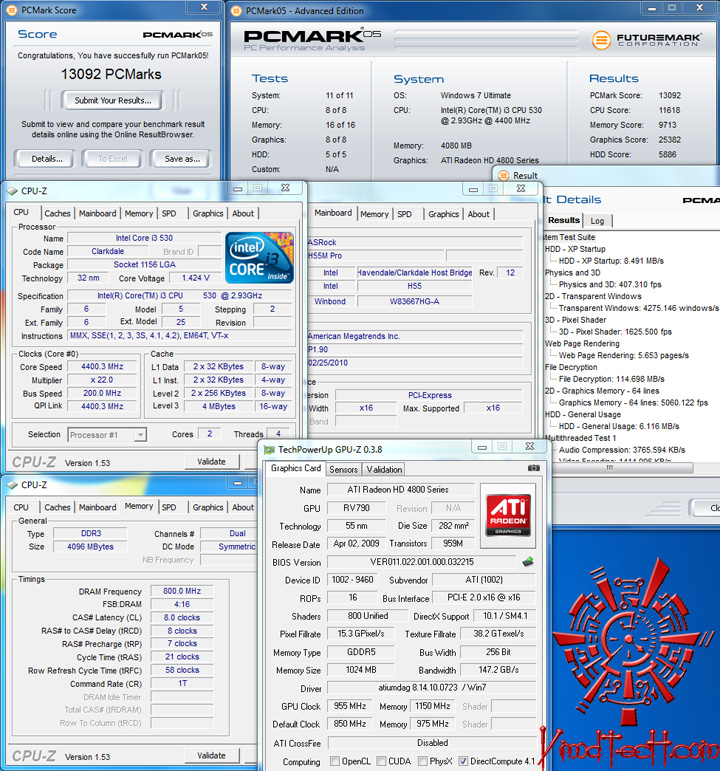Click the PCMark05 Advanced Edition title icon
720x771 pixels.
coord(237,10)
